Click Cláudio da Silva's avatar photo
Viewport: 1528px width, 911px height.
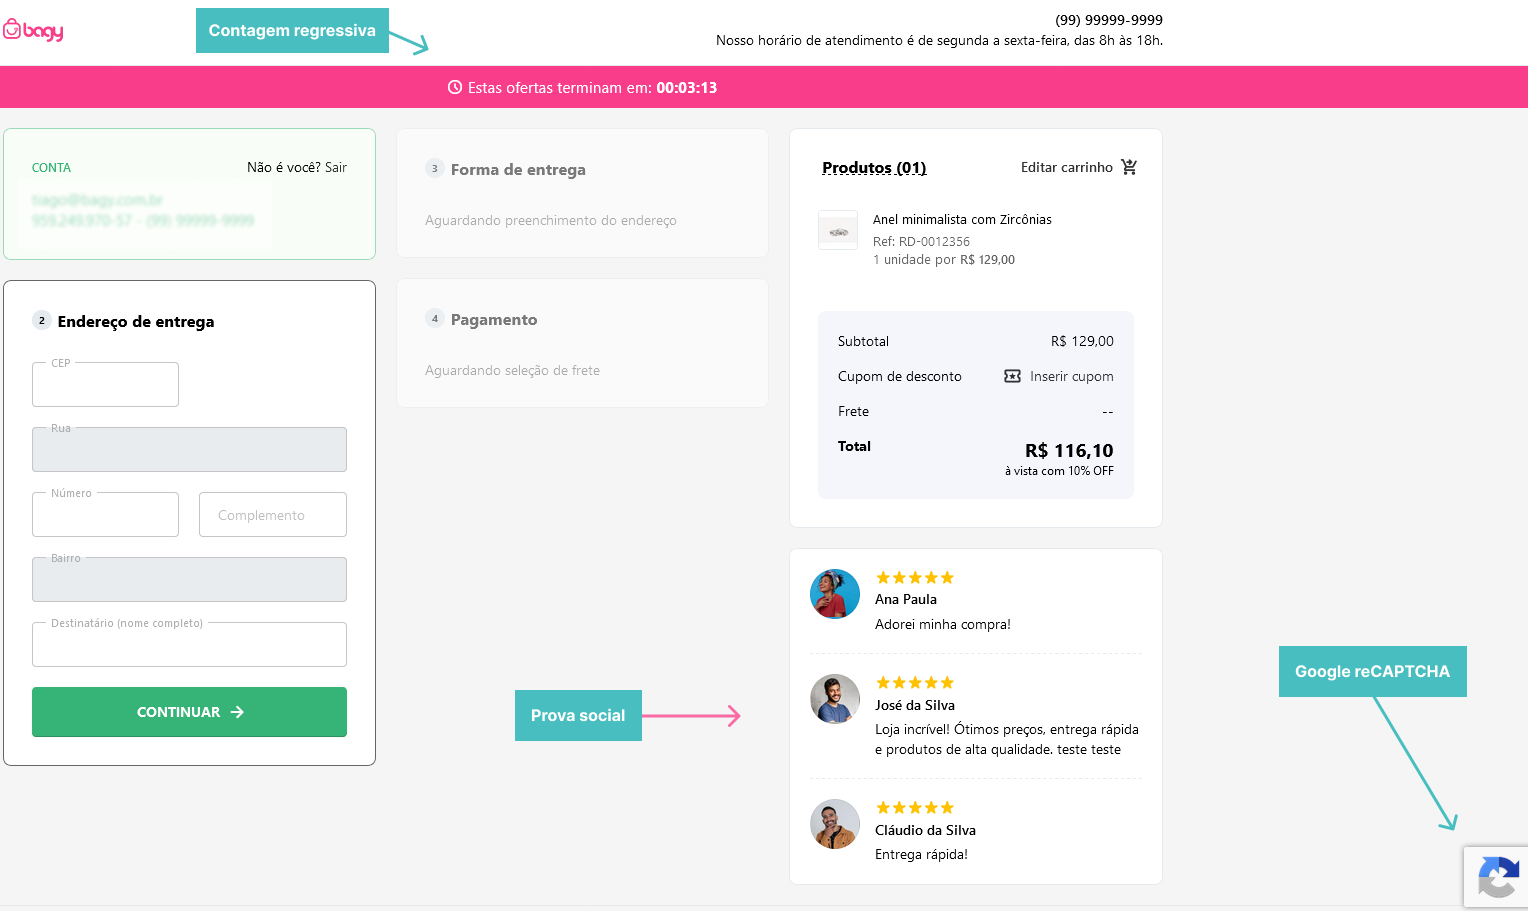[835, 824]
